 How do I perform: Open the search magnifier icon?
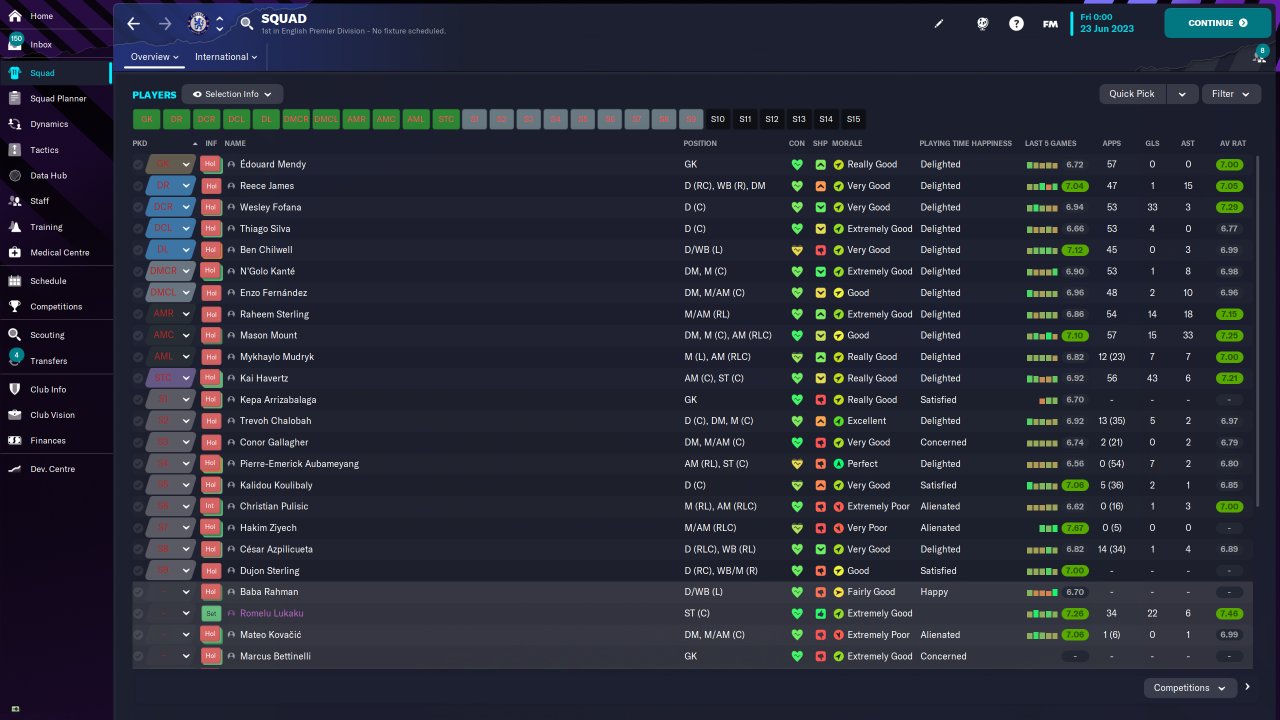tap(247, 23)
